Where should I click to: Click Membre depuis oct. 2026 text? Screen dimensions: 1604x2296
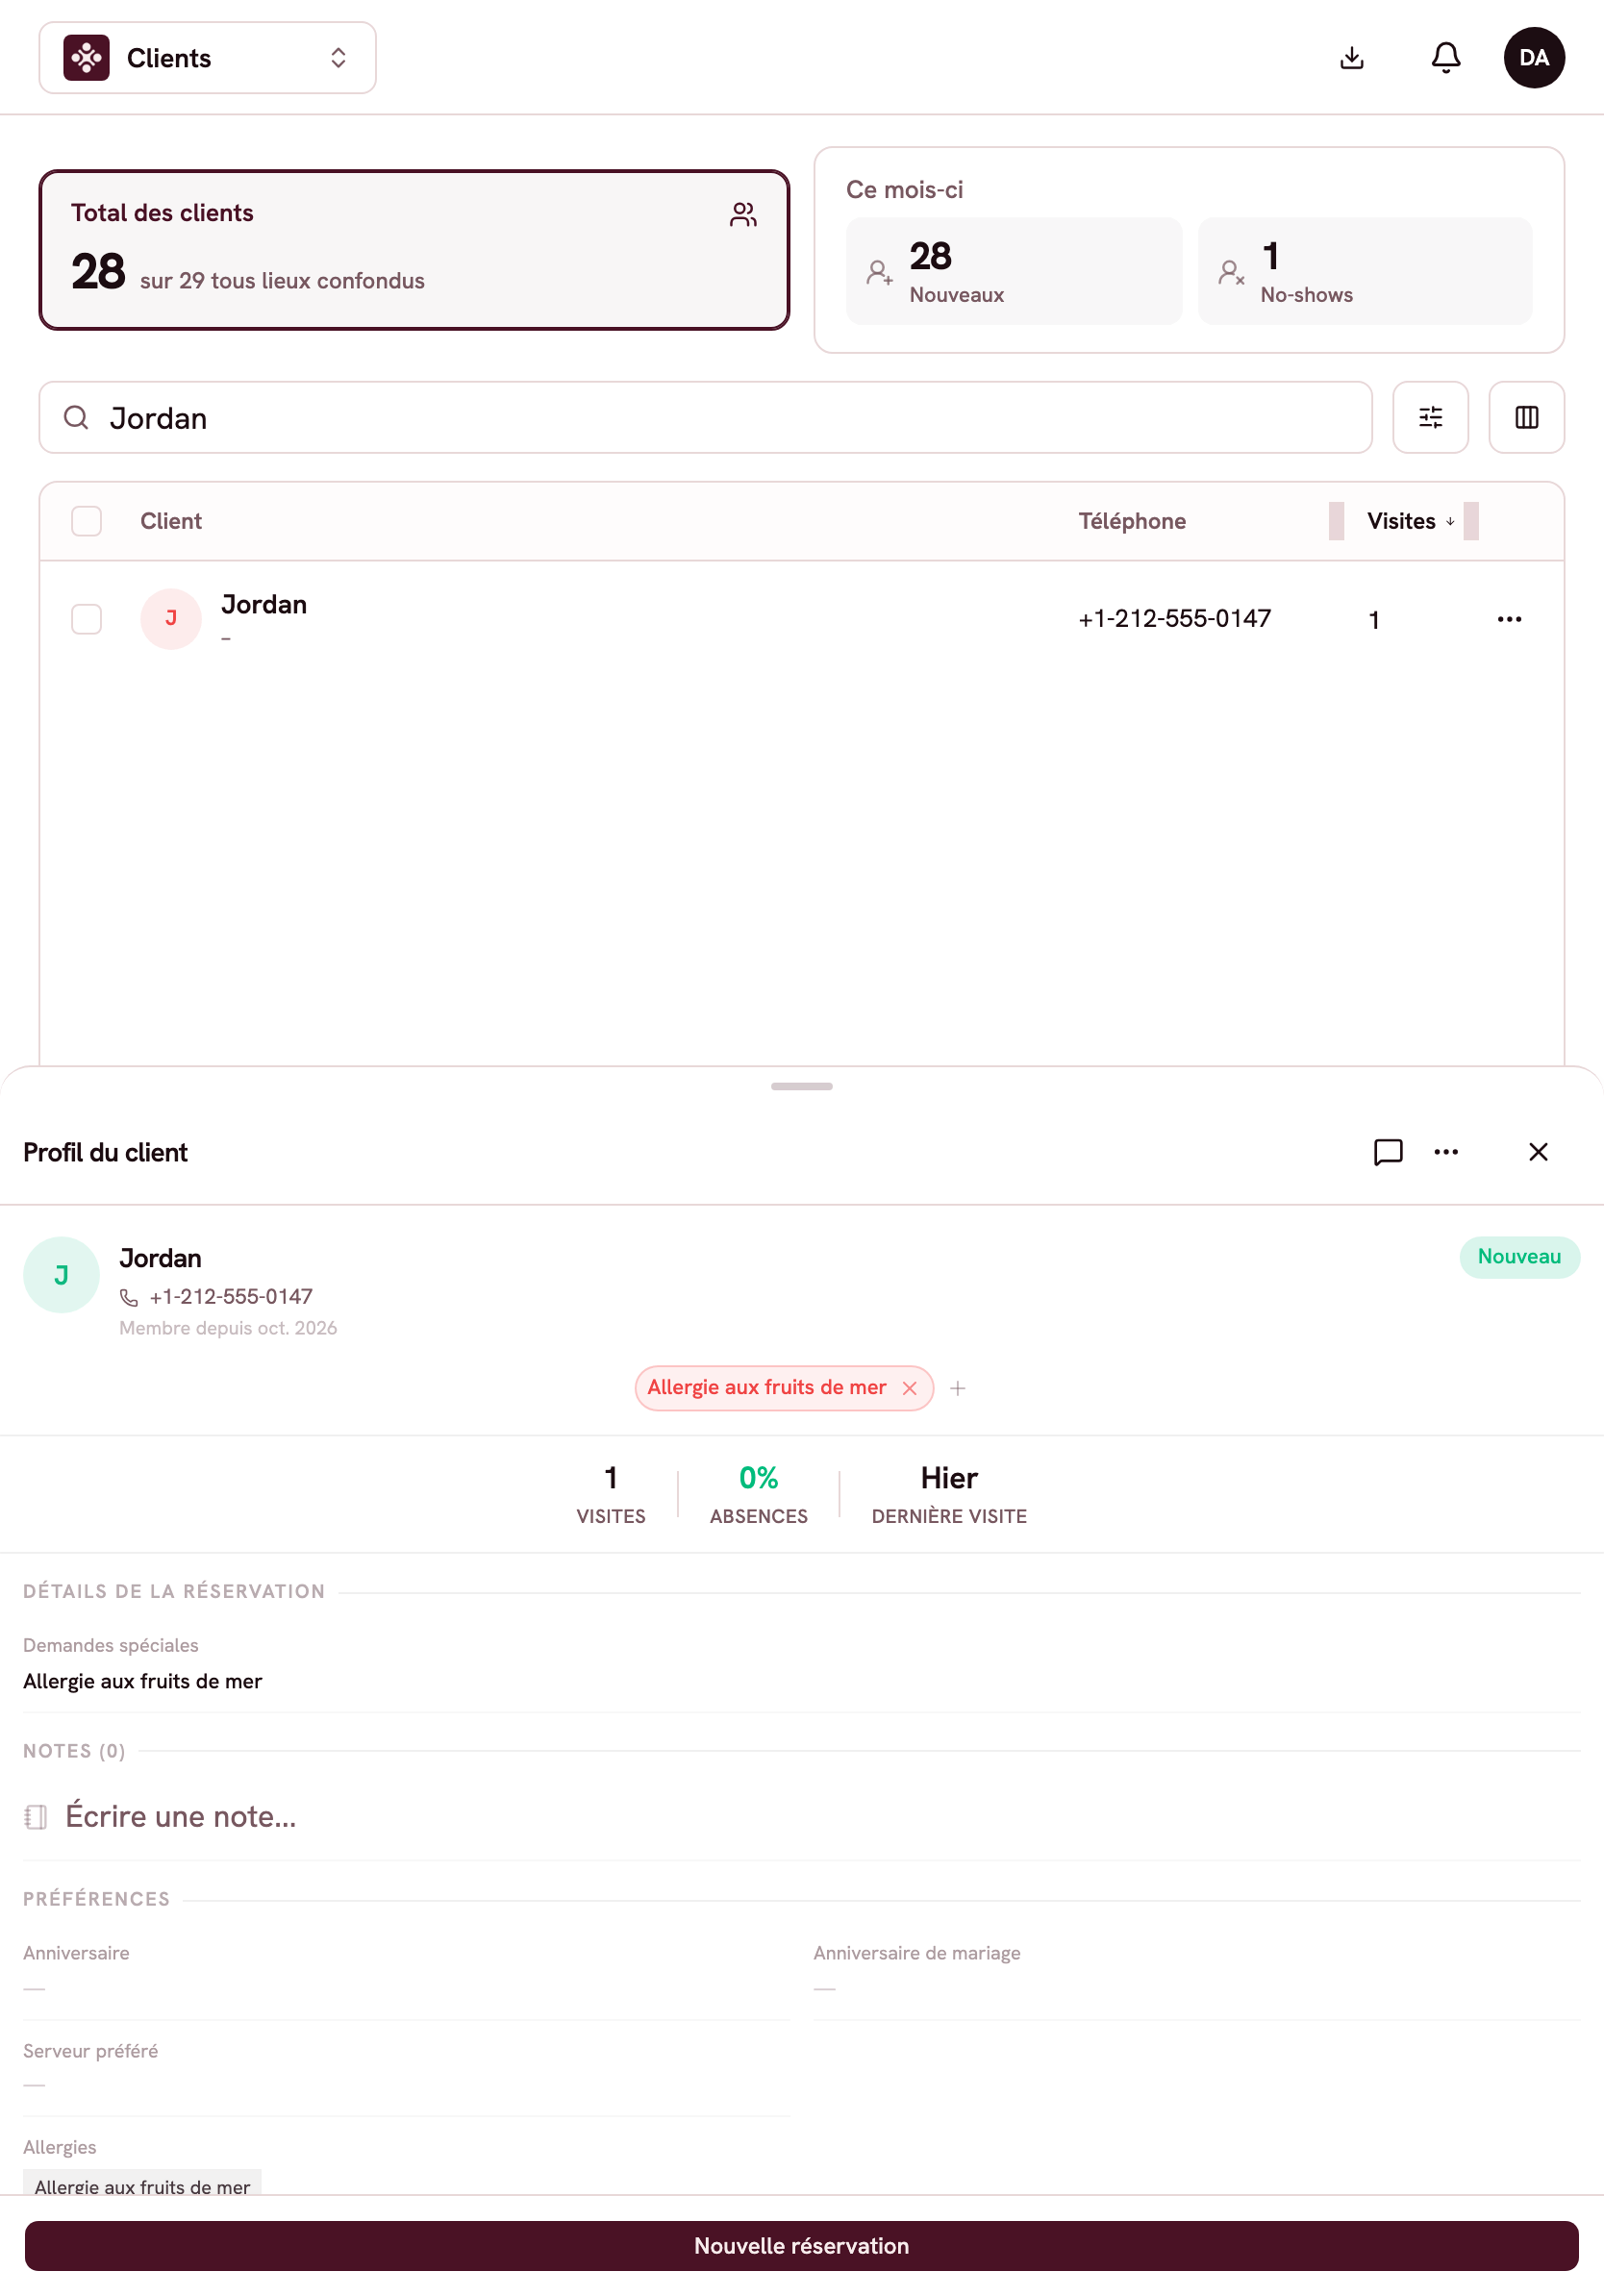coord(228,1328)
